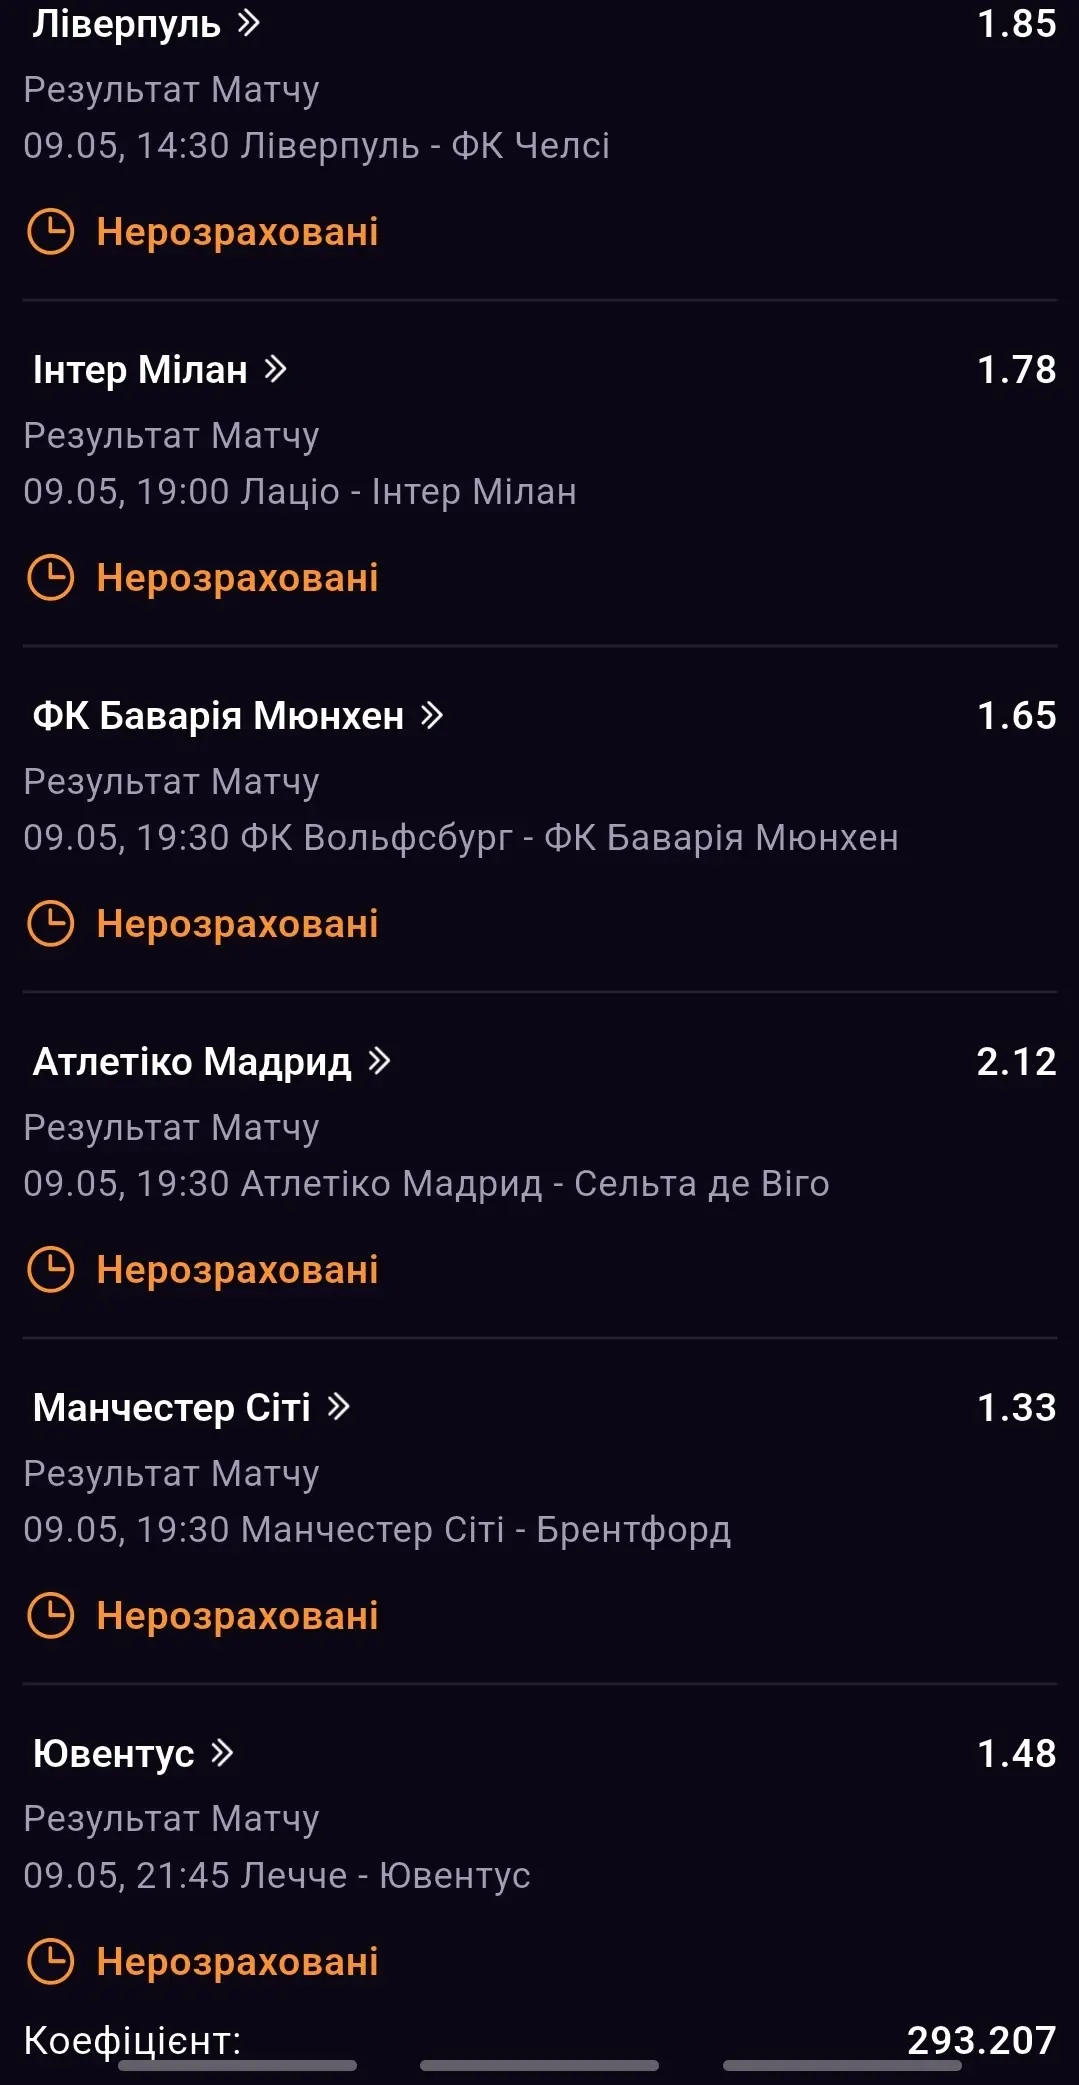Open the ФК Вольфсбург - ФК Баварія Мюнхен match
Screen dimensions: 1079x2085
pos(461,838)
